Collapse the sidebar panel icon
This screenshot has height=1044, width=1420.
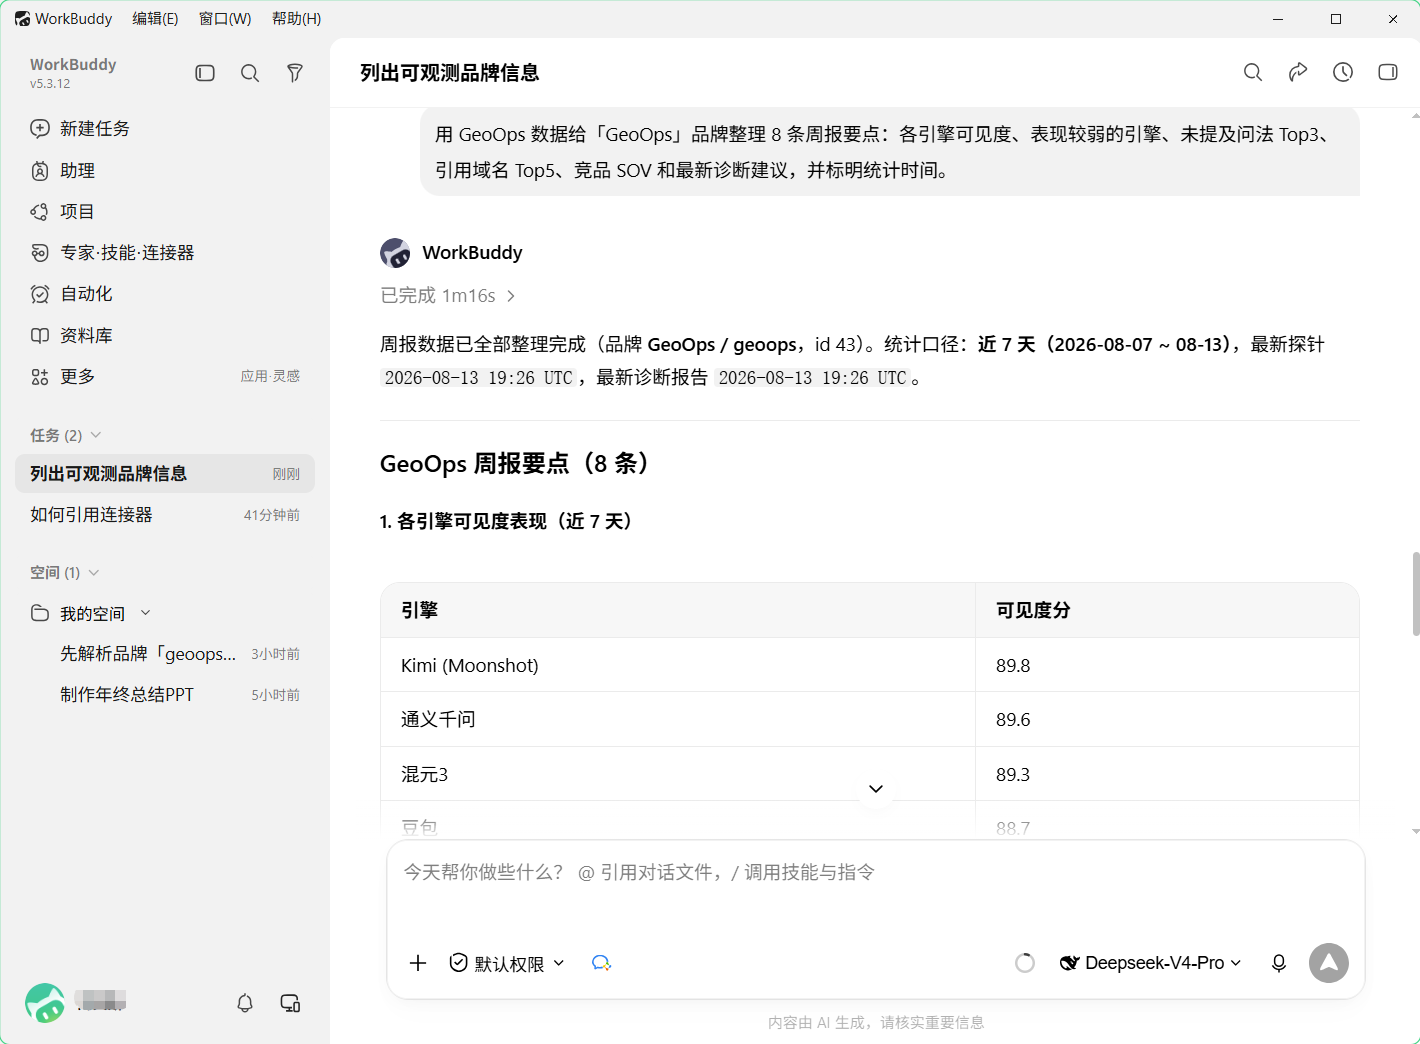(205, 73)
